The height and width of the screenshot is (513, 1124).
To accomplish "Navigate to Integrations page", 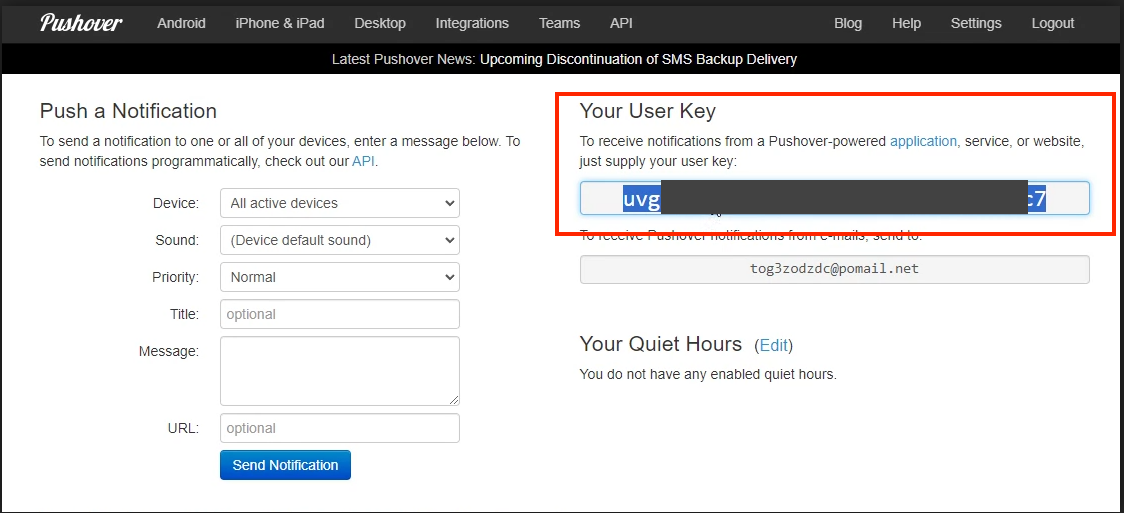I will tap(472, 23).
